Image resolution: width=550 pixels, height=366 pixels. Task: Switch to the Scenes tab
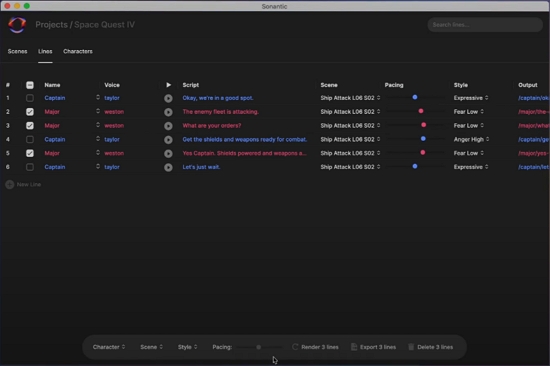18,51
